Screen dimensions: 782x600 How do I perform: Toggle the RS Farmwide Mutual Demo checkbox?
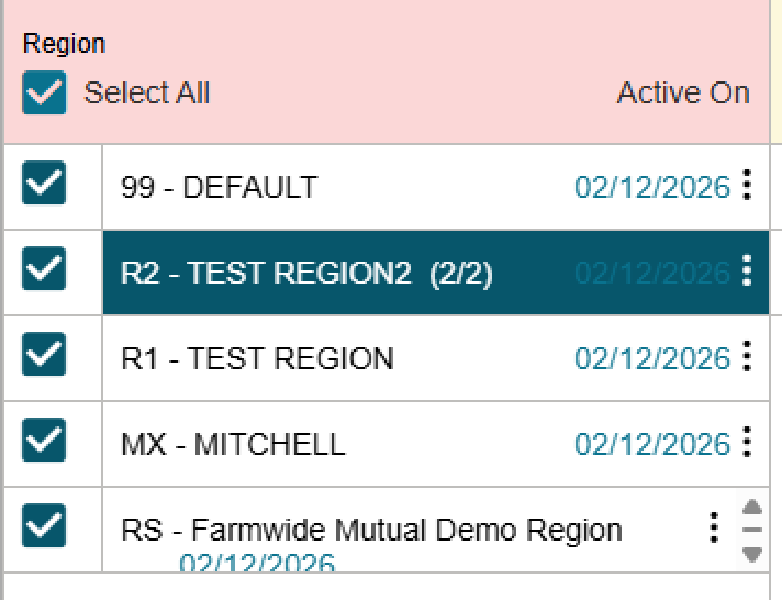point(44,526)
